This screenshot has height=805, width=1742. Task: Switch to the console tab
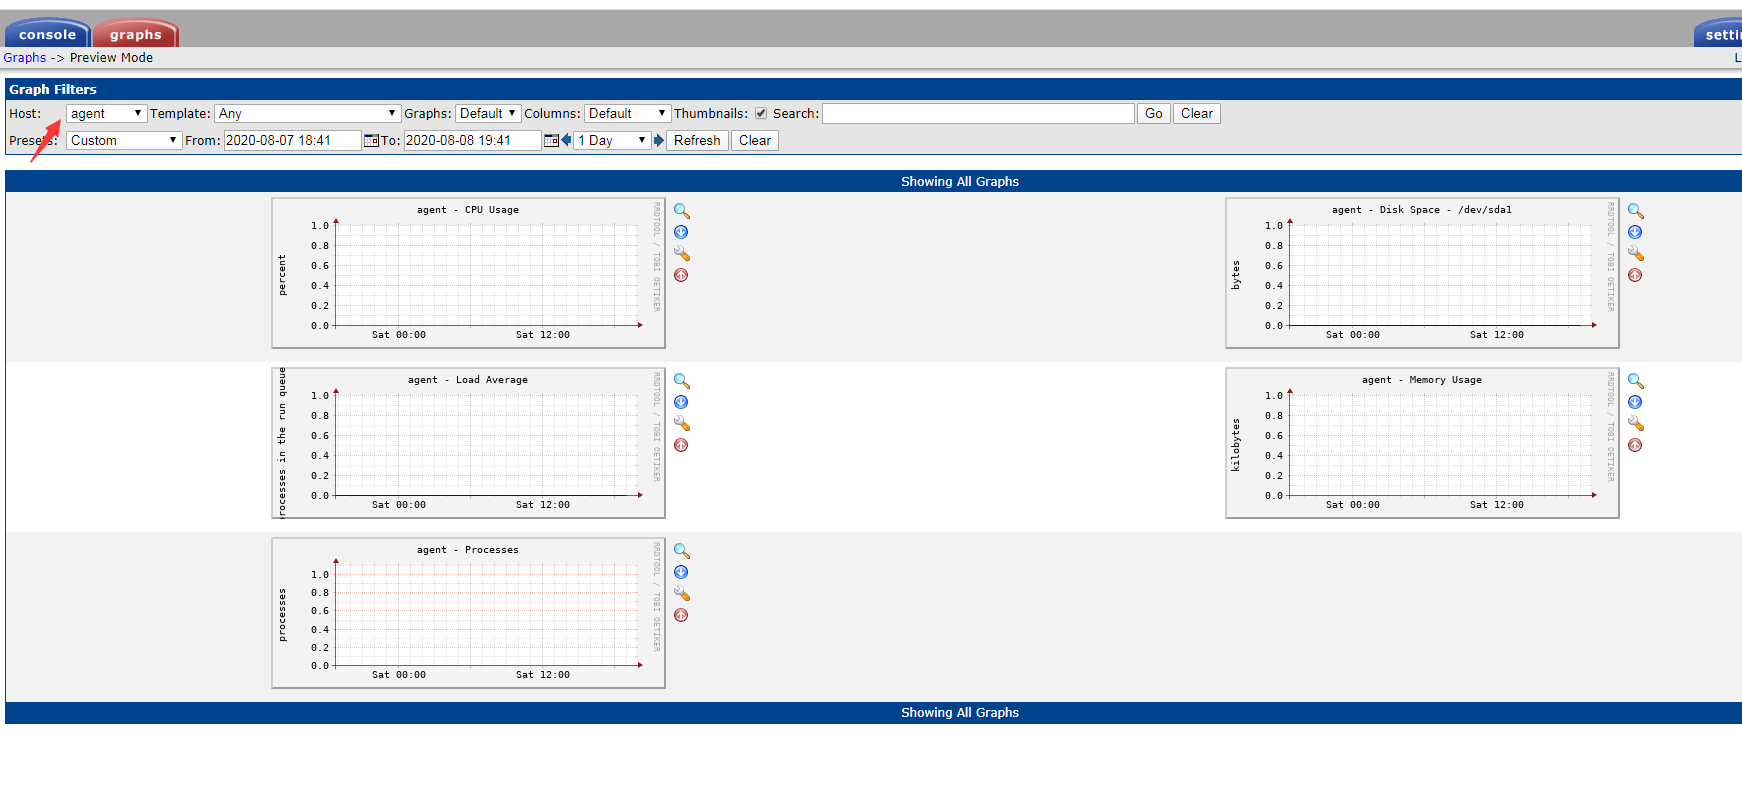point(47,35)
